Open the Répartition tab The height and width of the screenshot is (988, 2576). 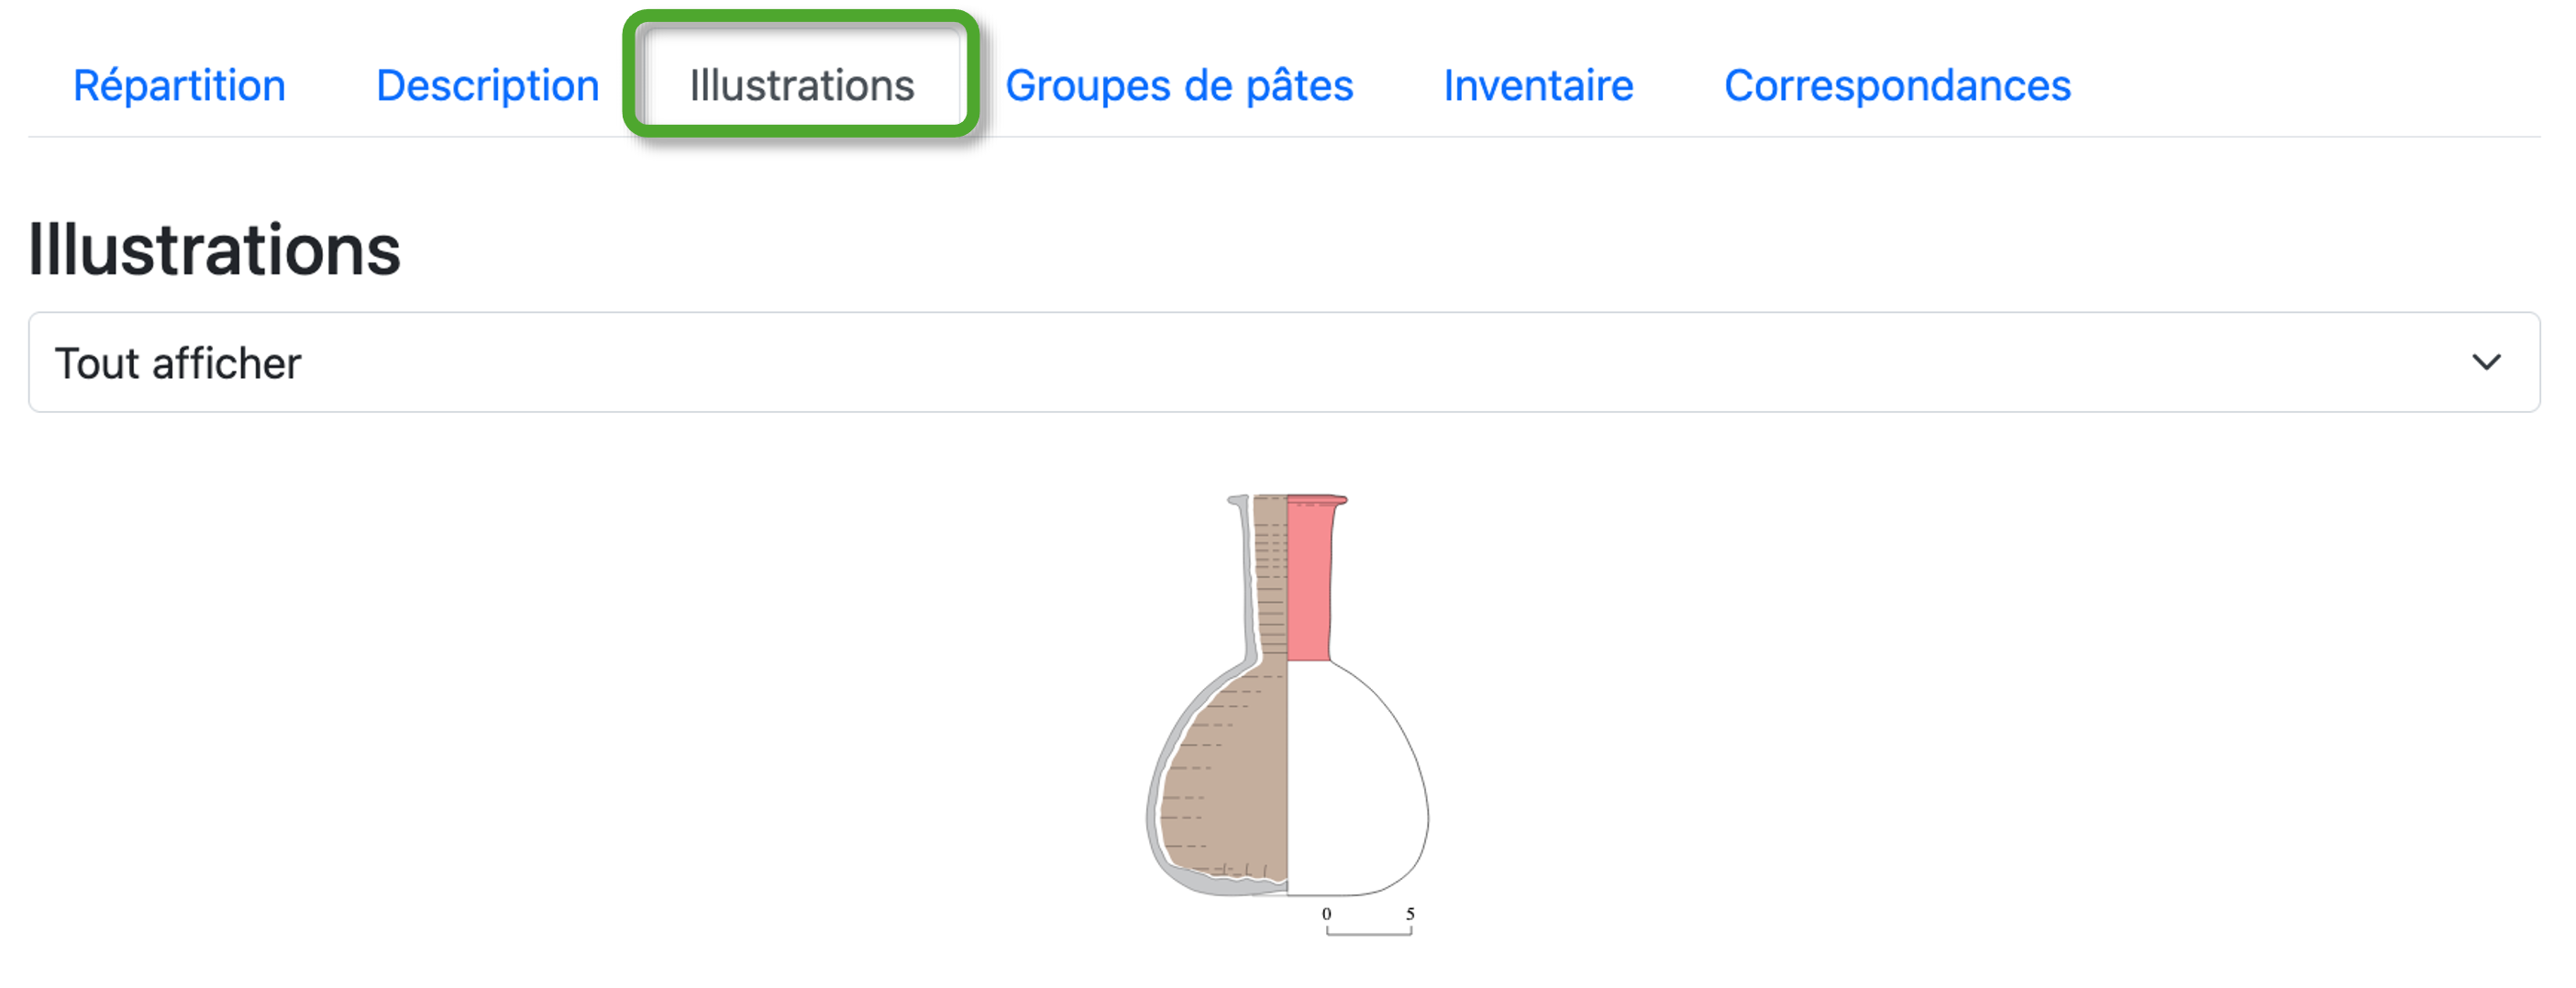(179, 85)
